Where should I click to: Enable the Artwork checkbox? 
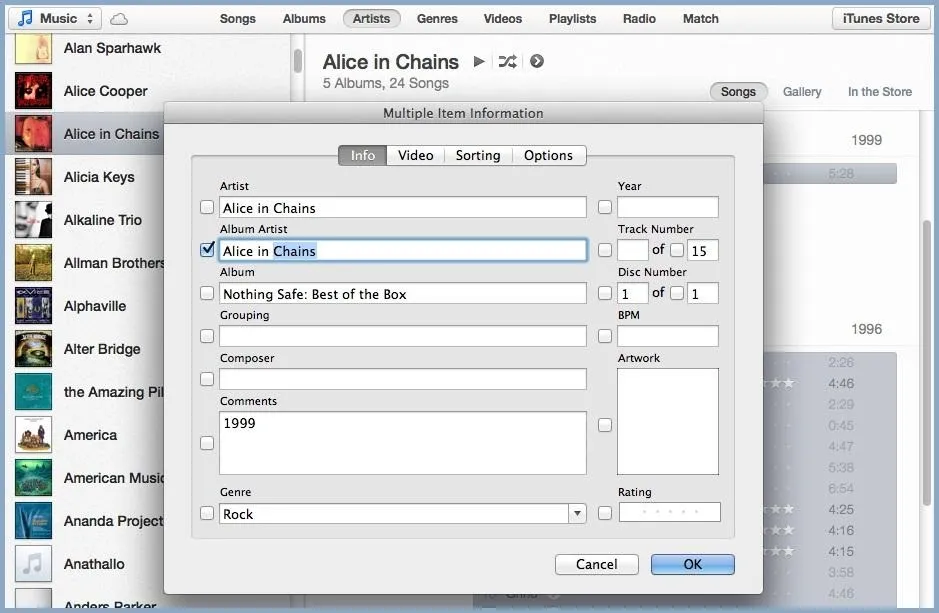605,425
